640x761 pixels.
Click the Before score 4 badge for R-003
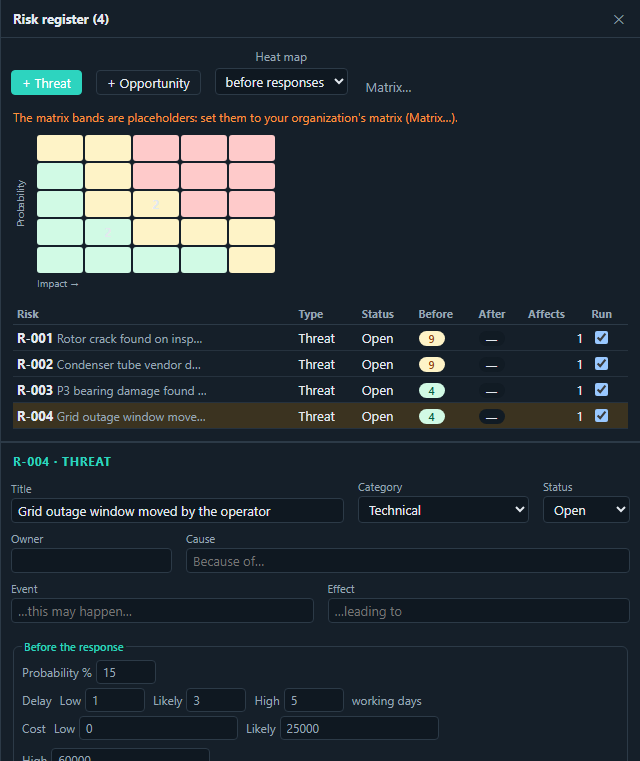tap(431, 391)
